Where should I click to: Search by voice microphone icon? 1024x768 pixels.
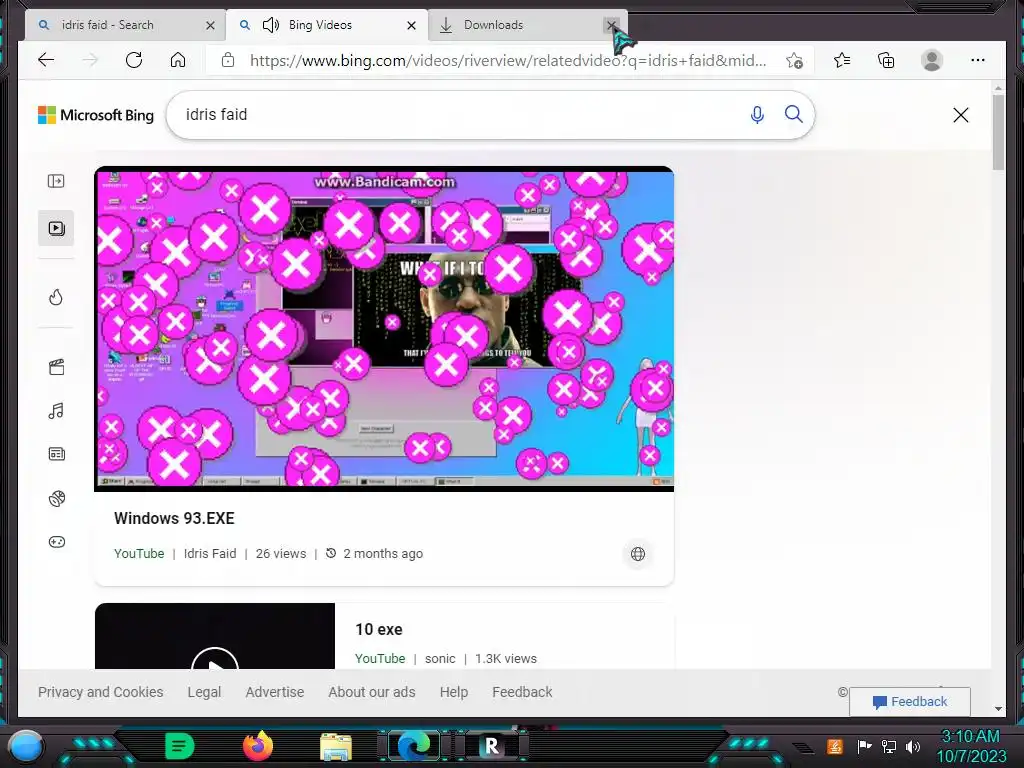coord(757,115)
